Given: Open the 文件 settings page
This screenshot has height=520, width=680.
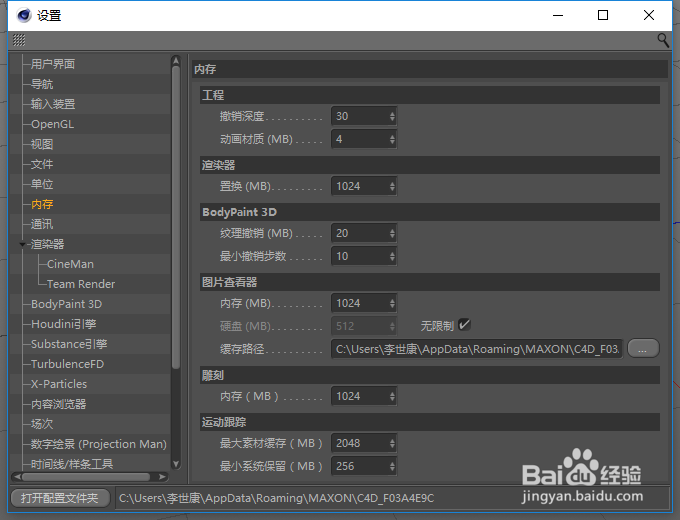Looking at the screenshot, I should (x=42, y=164).
